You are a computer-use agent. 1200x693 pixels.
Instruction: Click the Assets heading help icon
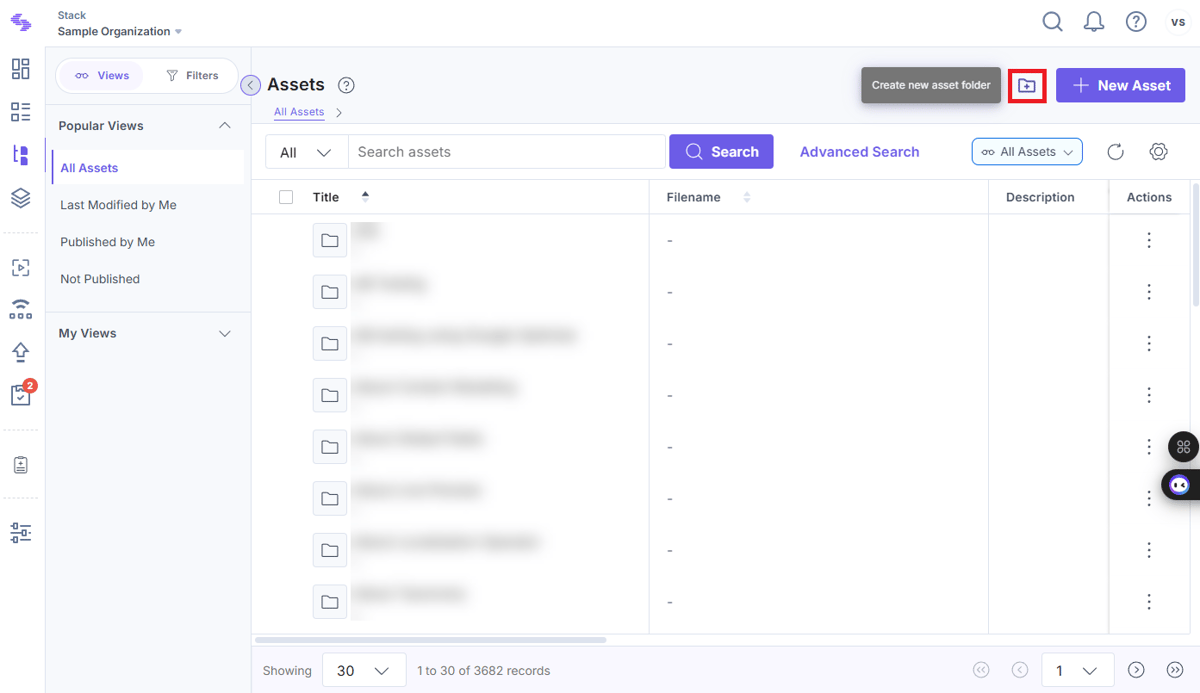tap(346, 85)
